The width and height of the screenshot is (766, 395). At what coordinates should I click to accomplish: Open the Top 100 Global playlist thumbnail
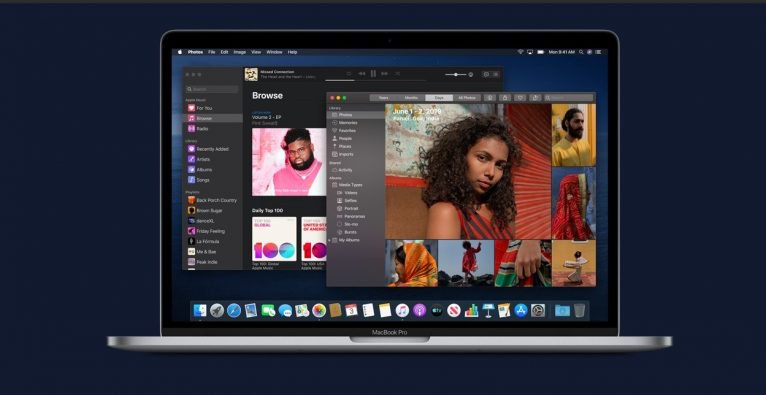274,239
